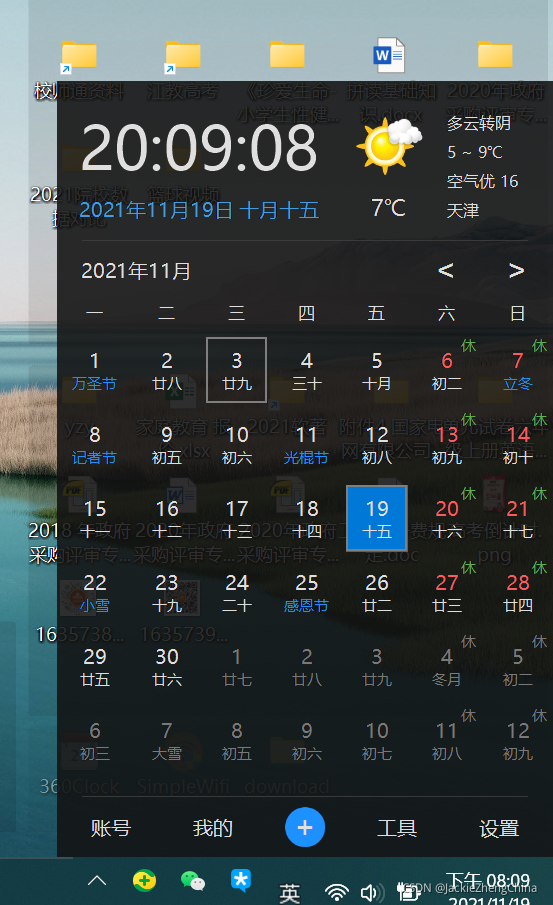553x905 pixels.
Task: Select November 5 十月
Action: coord(377,370)
